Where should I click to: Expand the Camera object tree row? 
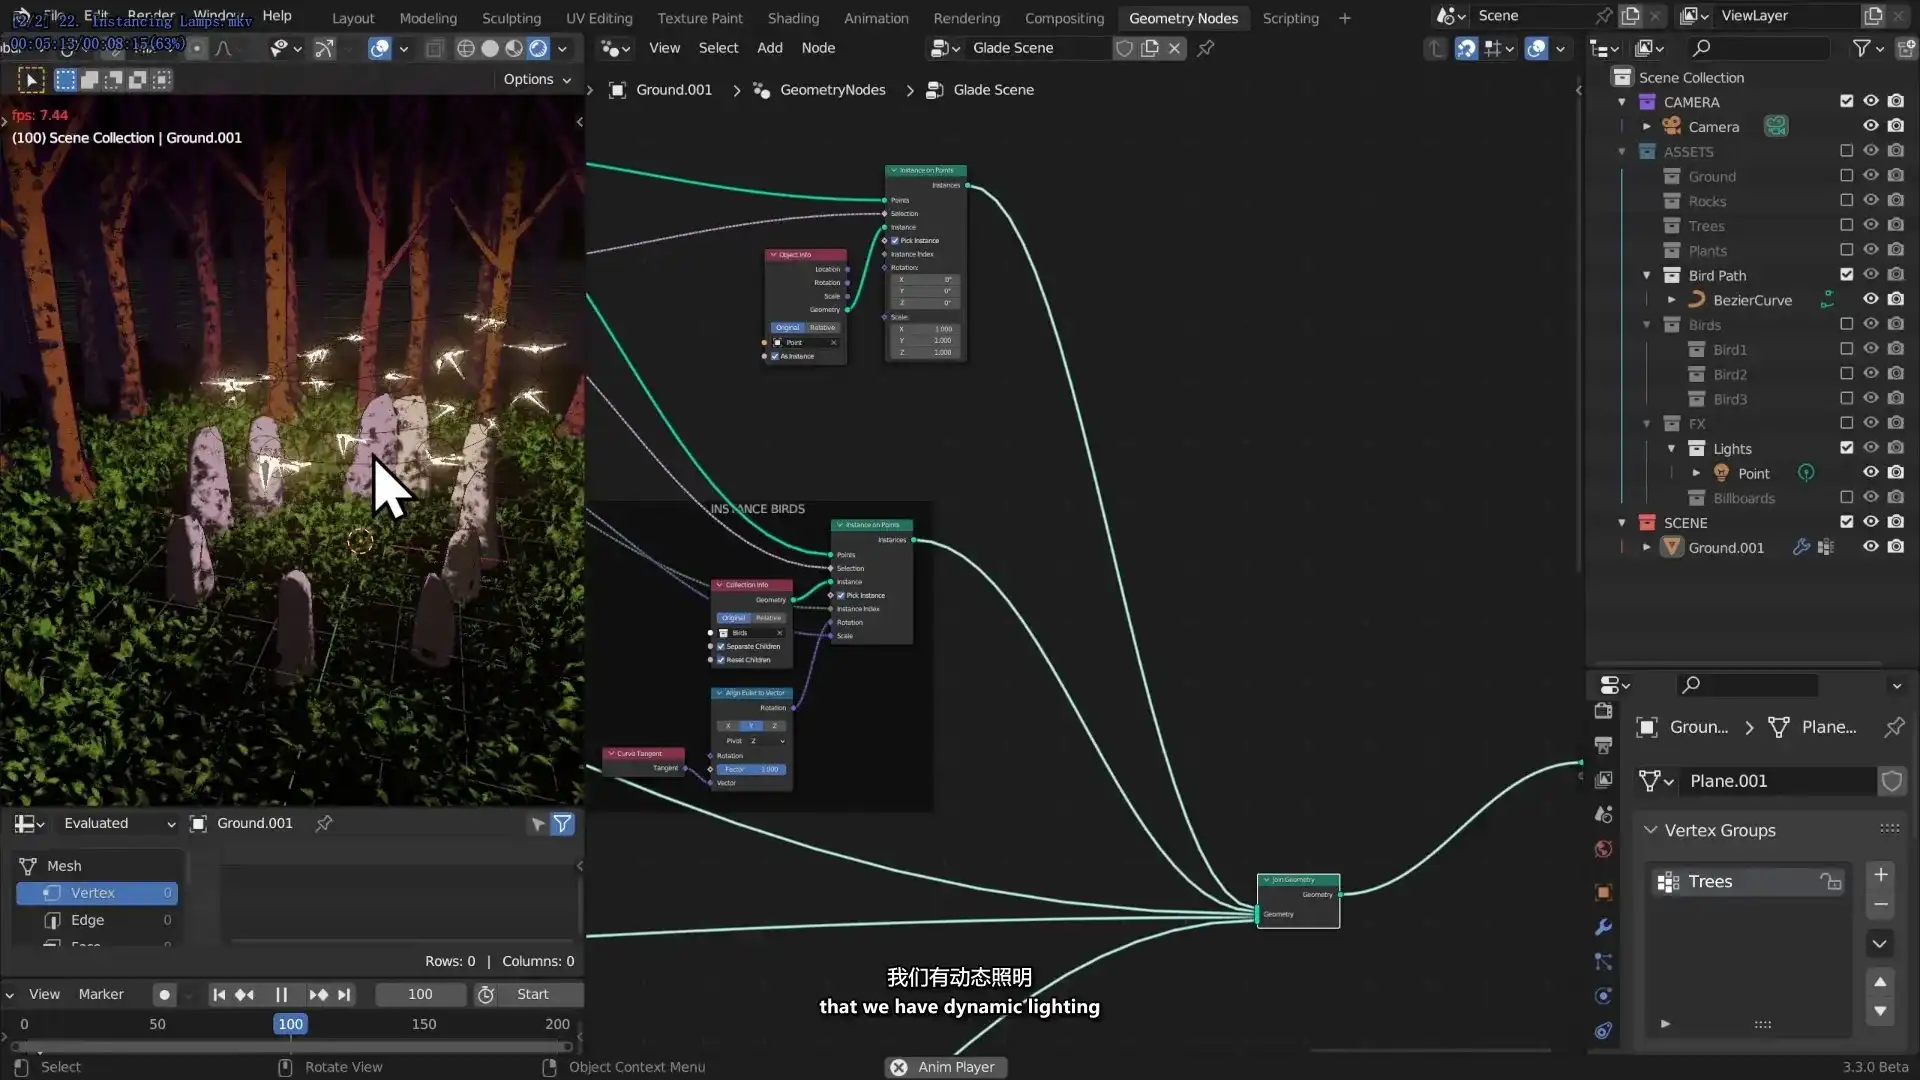pos(1646,126)
